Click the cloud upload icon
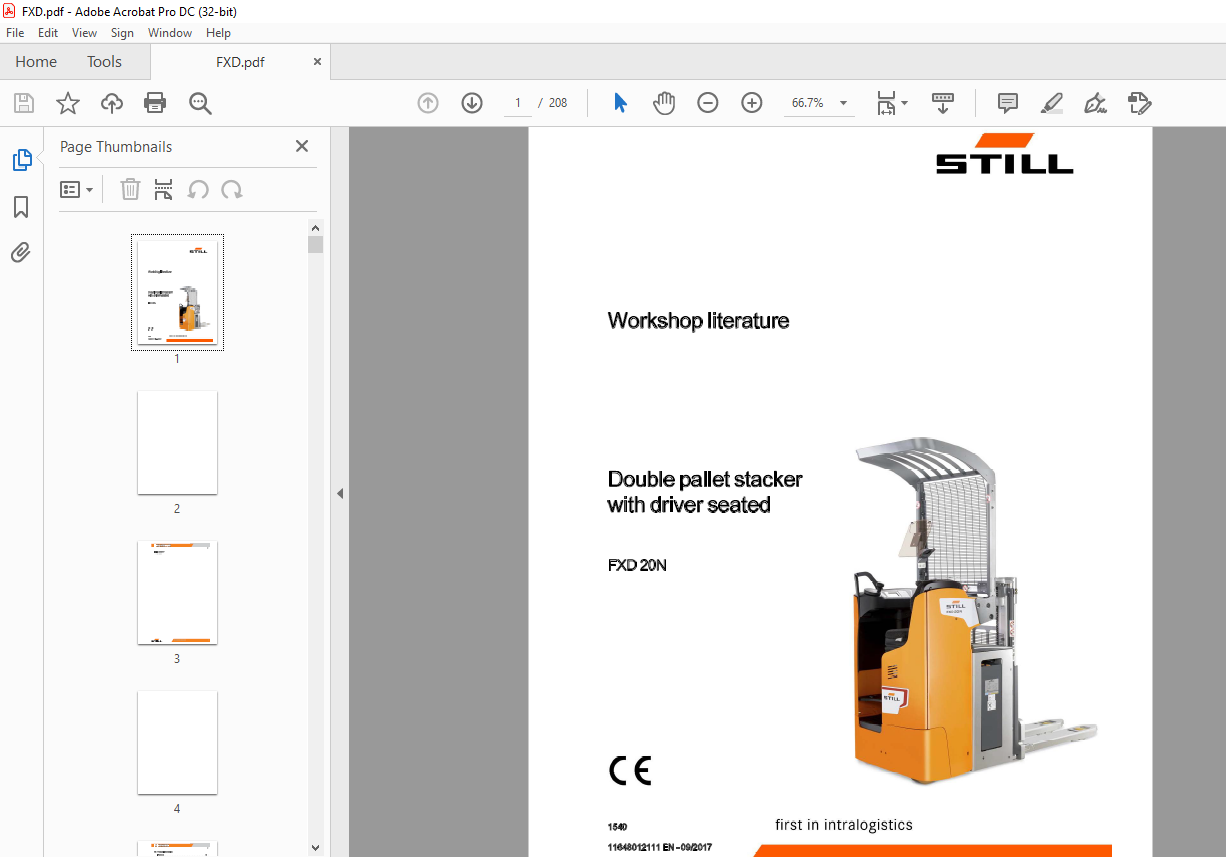The image size is (1226, 857). 112,103
